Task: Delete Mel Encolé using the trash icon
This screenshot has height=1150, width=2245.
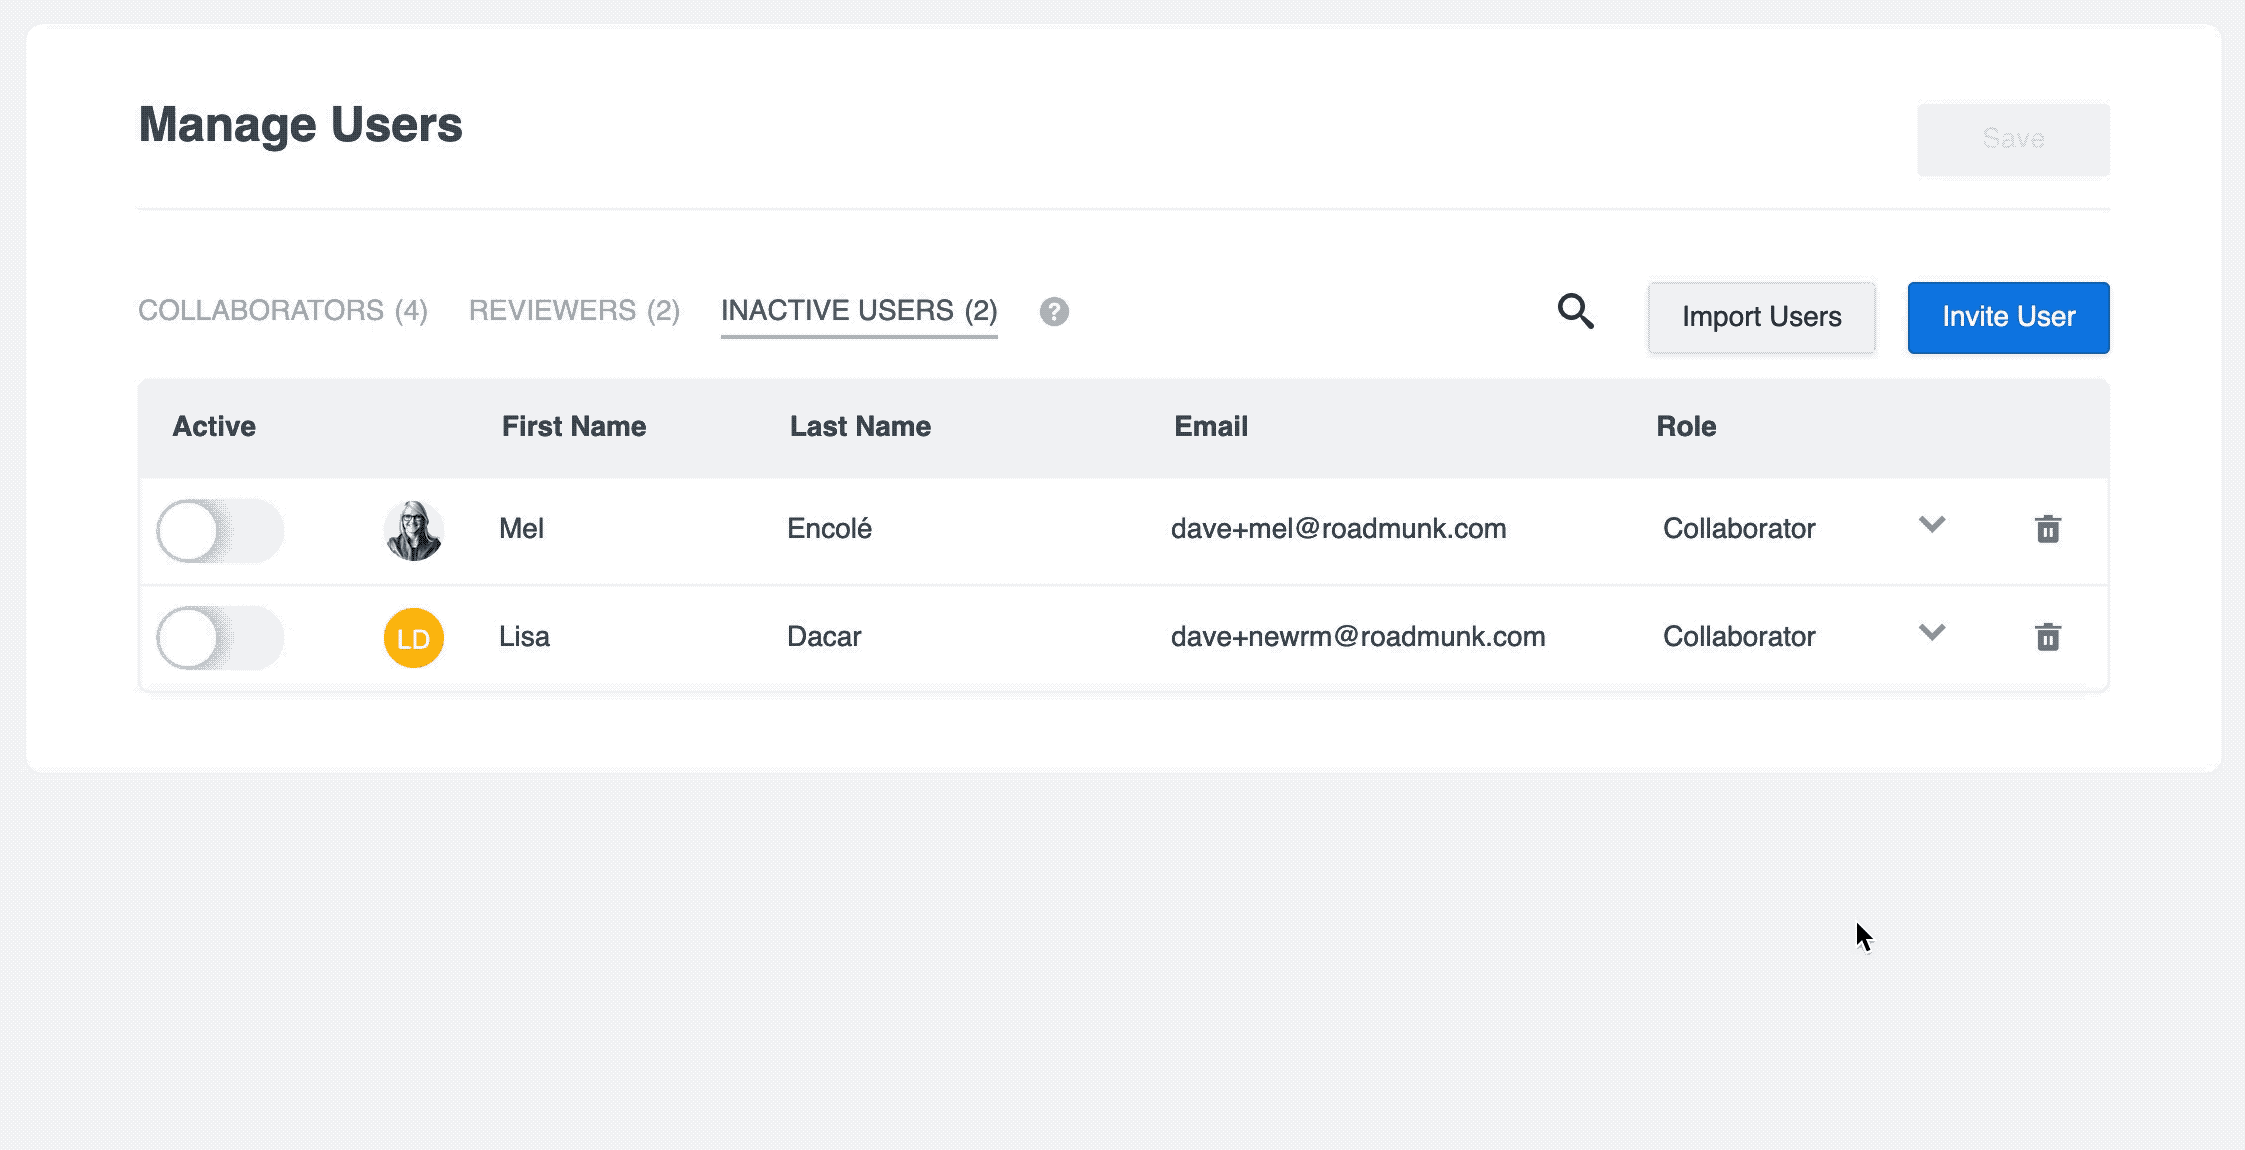Action: [2047, 530]
